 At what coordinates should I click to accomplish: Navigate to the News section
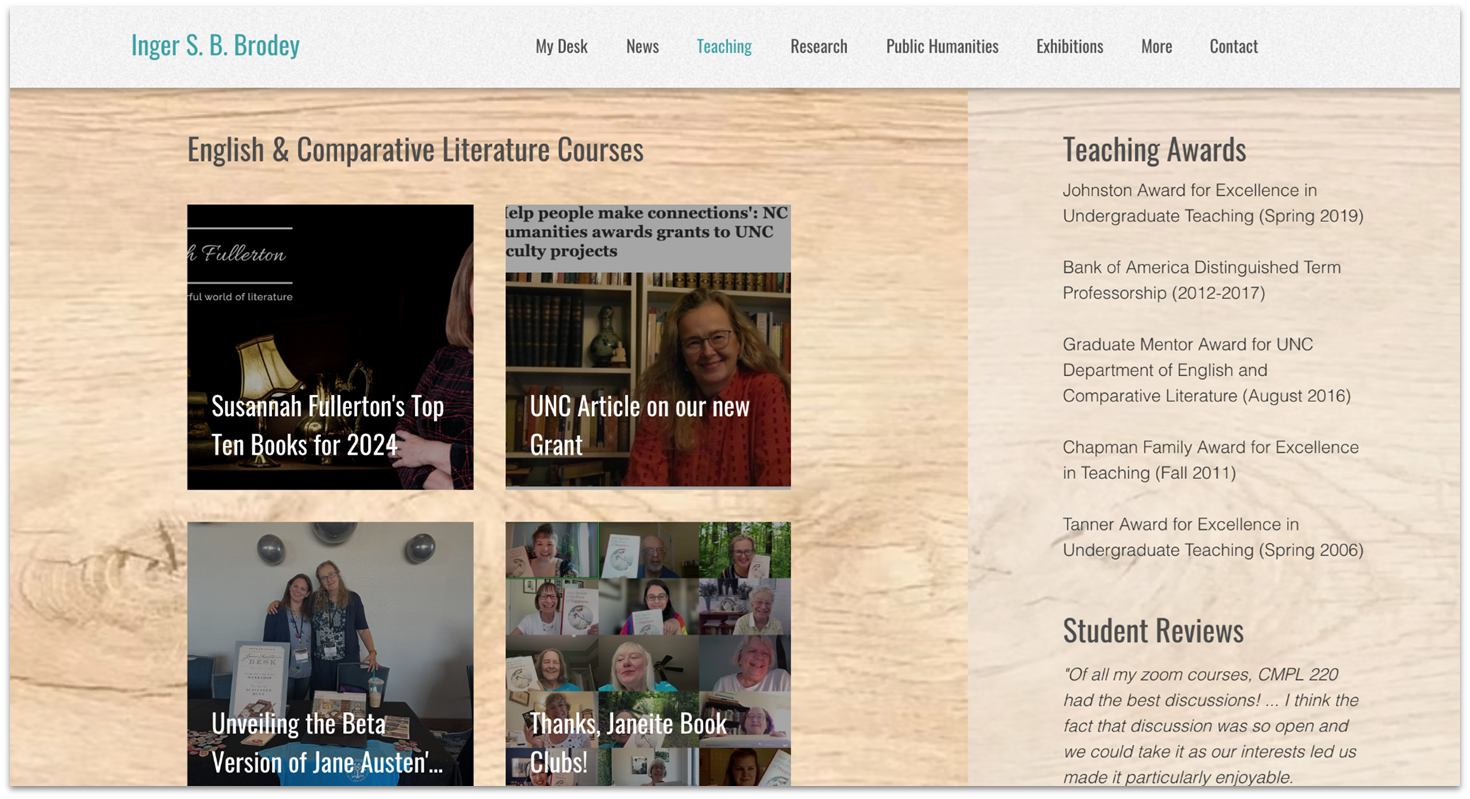[x=642, y=46]
